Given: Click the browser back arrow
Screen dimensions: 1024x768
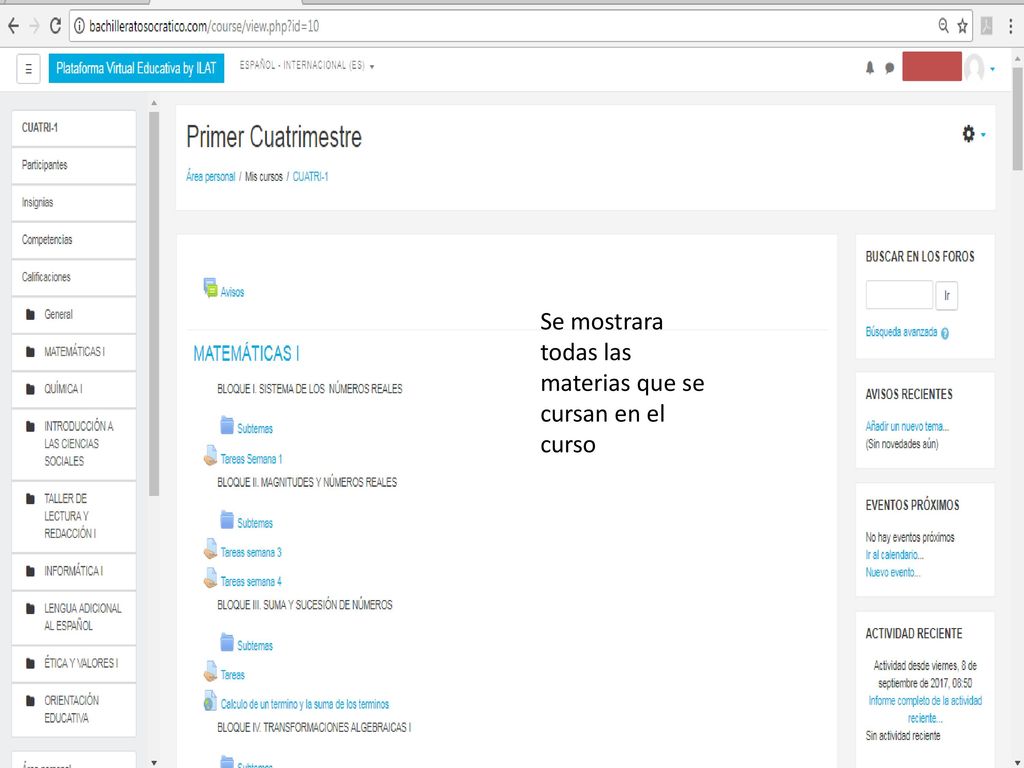Looking at the screenshot, I should coord(13,26).
